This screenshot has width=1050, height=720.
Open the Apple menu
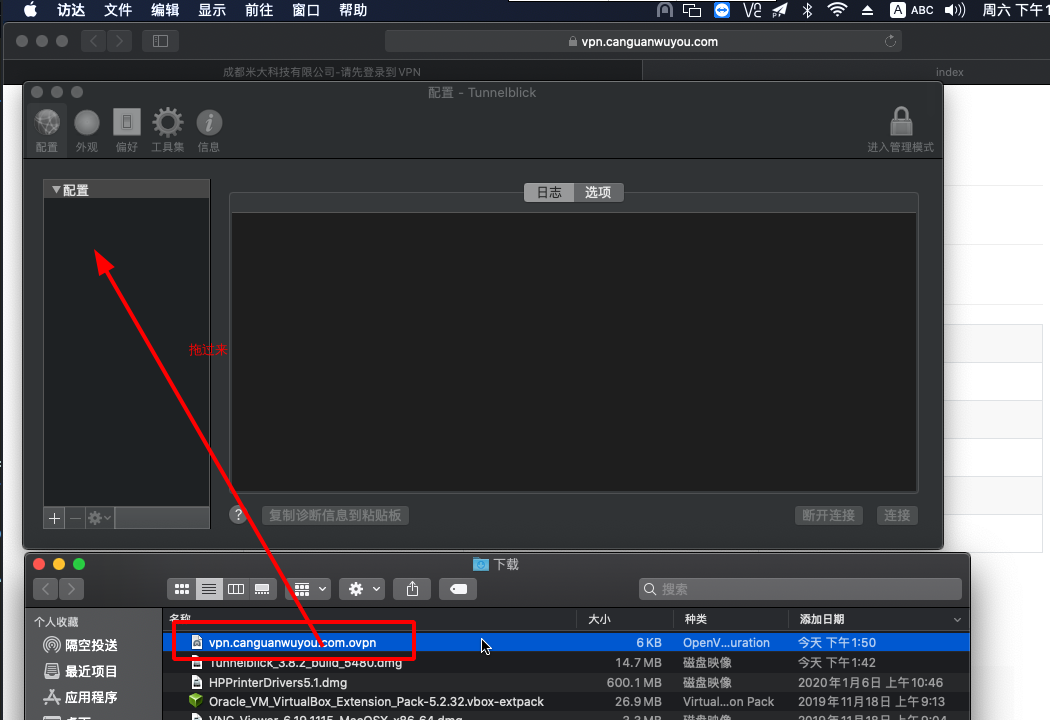pyautogui.click(x=30, y=10)
